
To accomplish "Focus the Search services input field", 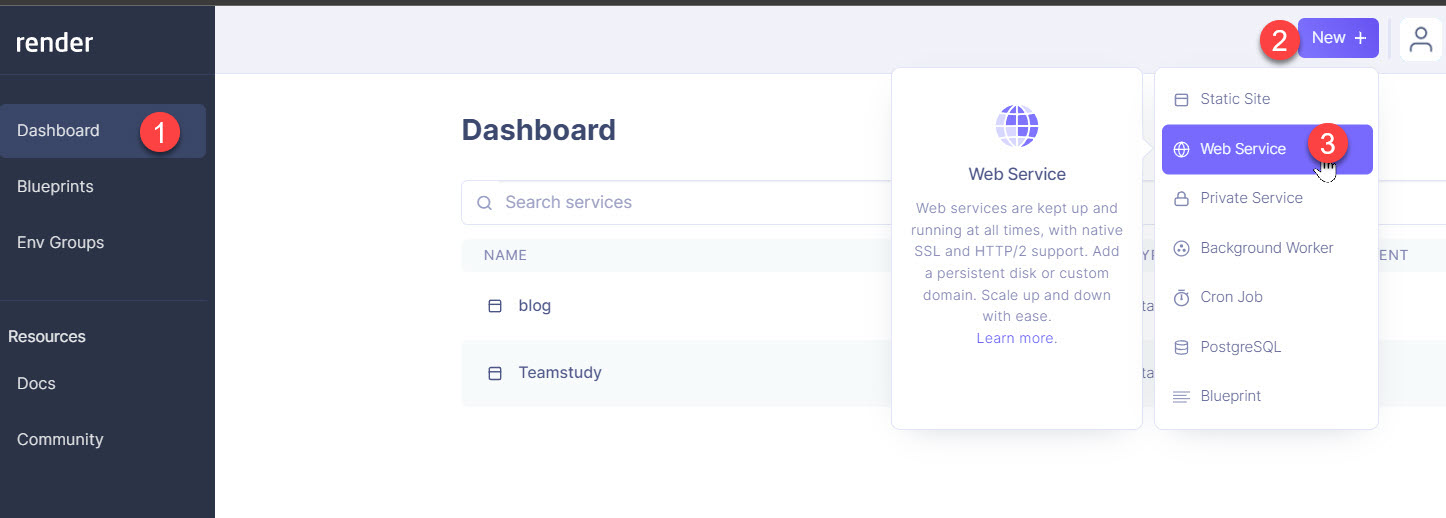I will pos(680,203).
